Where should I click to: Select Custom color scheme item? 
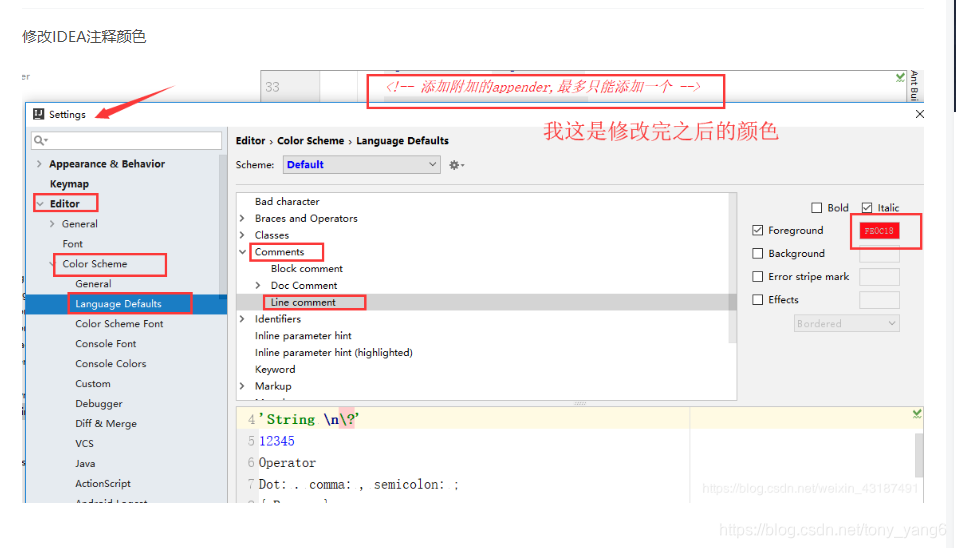click(93, 384)
